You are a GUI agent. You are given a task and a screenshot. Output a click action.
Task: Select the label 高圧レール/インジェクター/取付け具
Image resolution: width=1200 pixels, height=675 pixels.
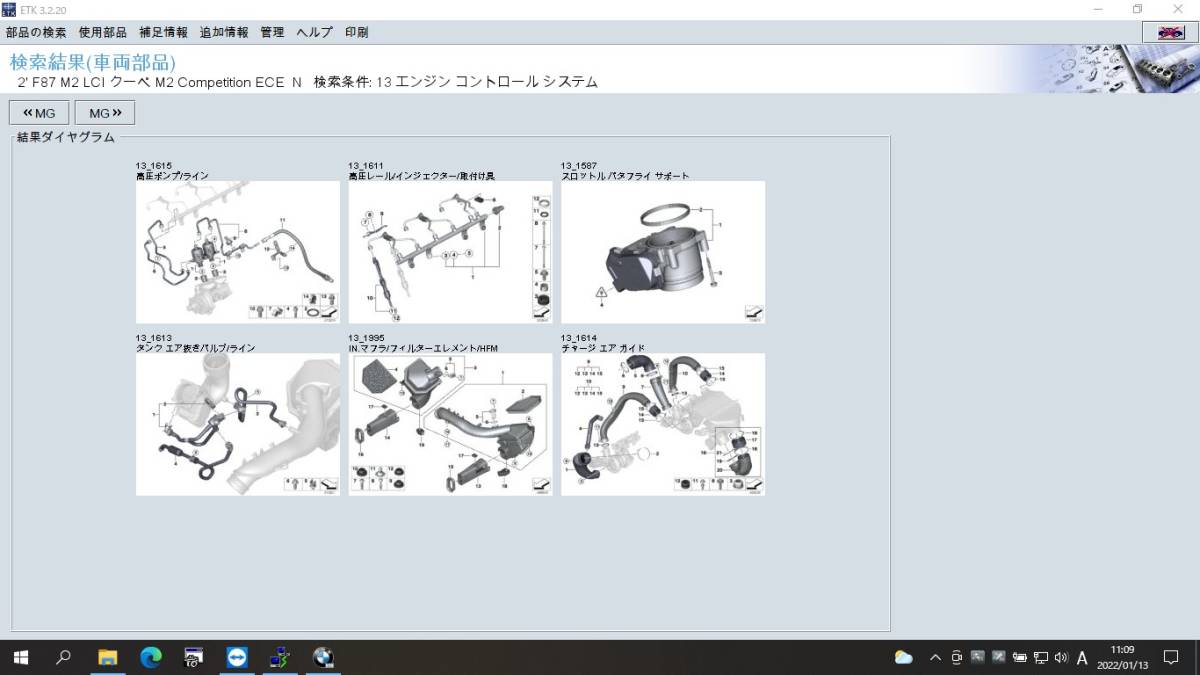pyautogui.click(x=421, y=176)
